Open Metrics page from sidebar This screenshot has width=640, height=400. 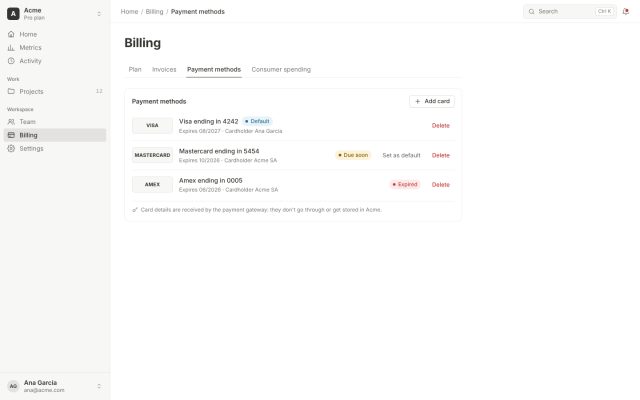coord(55,48)
